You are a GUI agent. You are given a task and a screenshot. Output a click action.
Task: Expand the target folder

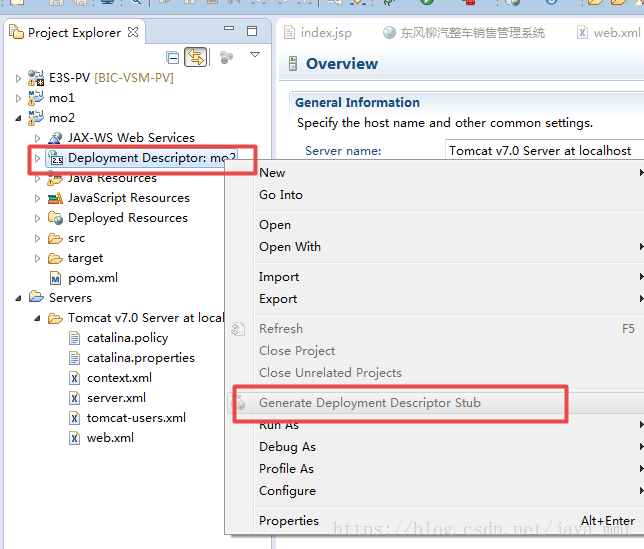point(37,258)
